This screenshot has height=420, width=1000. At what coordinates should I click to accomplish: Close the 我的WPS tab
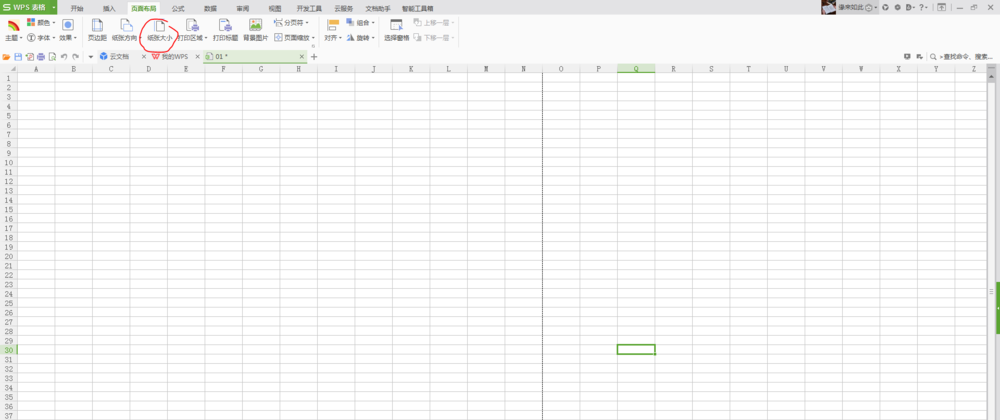(x=197, y=57)
